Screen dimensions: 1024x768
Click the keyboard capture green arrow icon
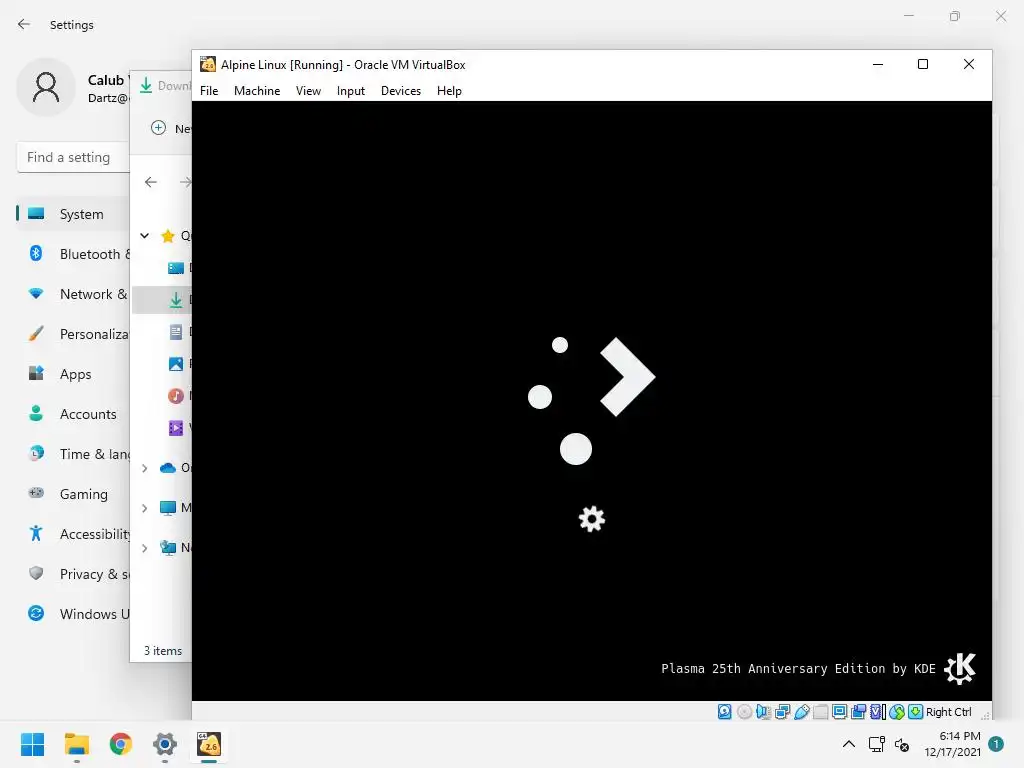coord(916,712)
